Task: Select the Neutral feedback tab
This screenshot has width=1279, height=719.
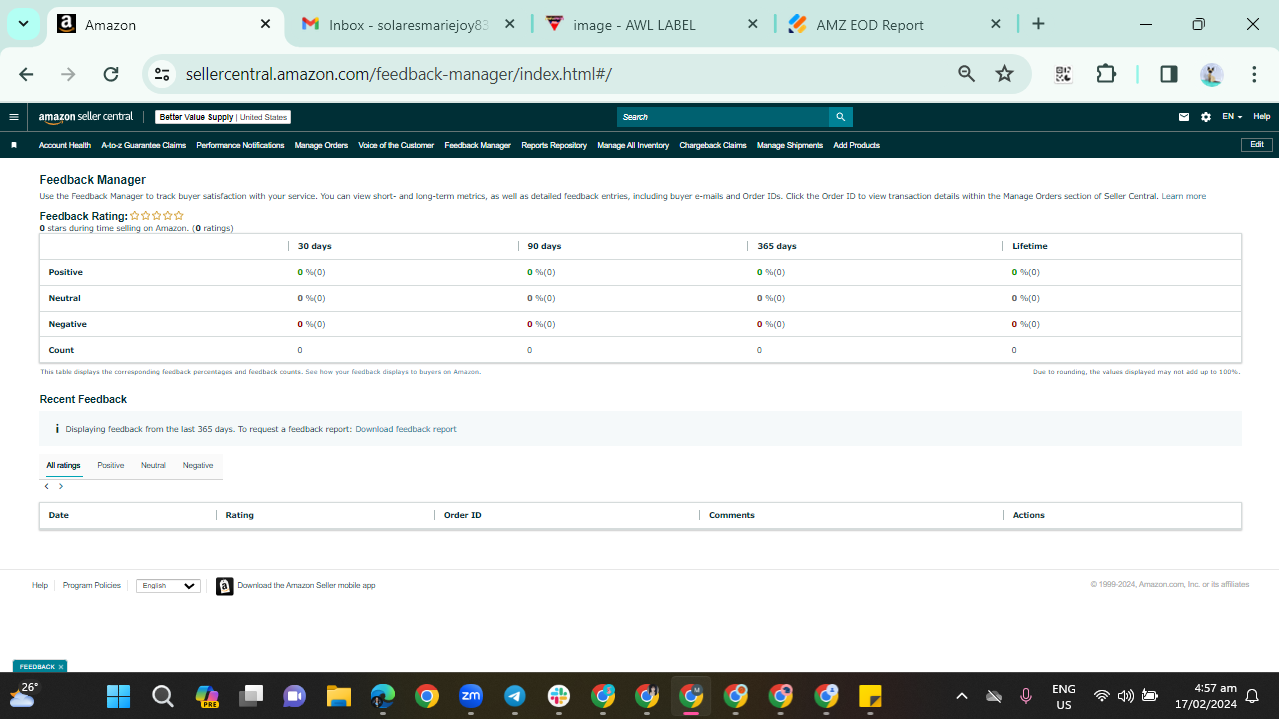Action: (153, 465)
